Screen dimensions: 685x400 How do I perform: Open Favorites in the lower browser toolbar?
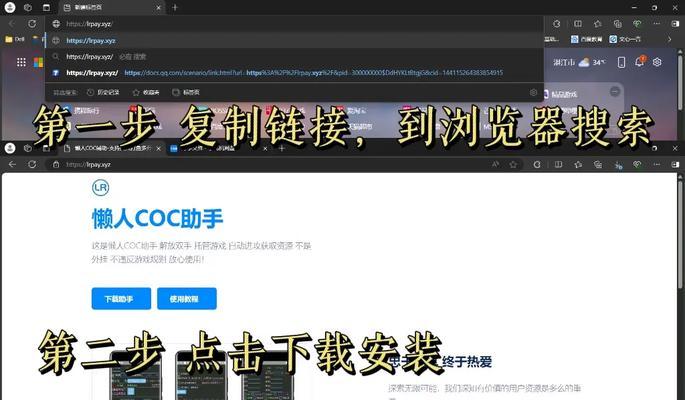(x=578, y=165)
